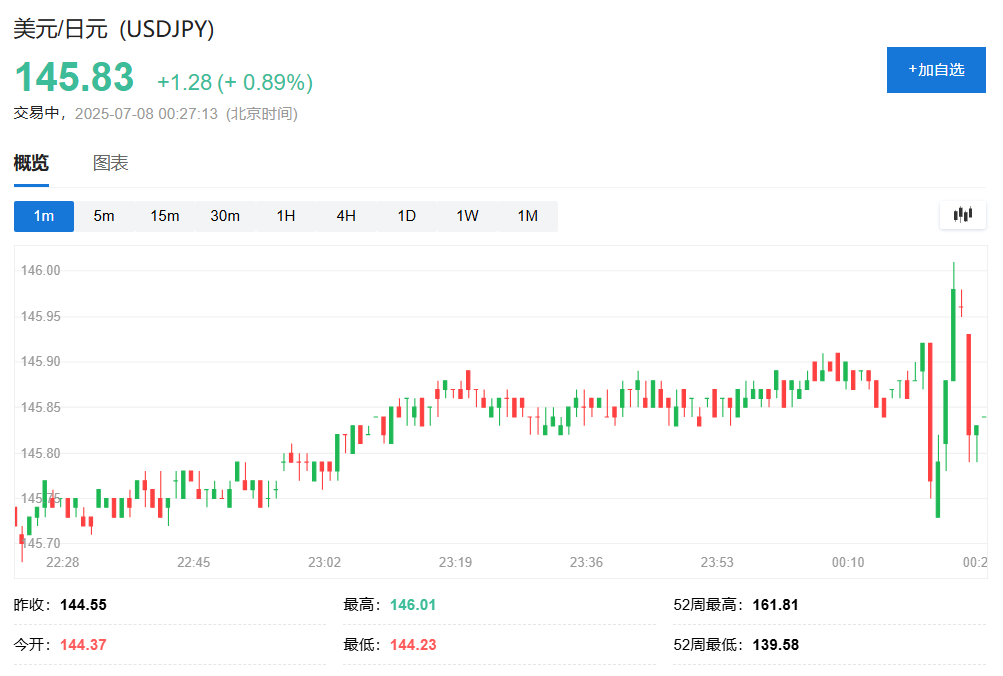Switch to the 概览 tab
1003x676 pixels.
click(31, 163)
